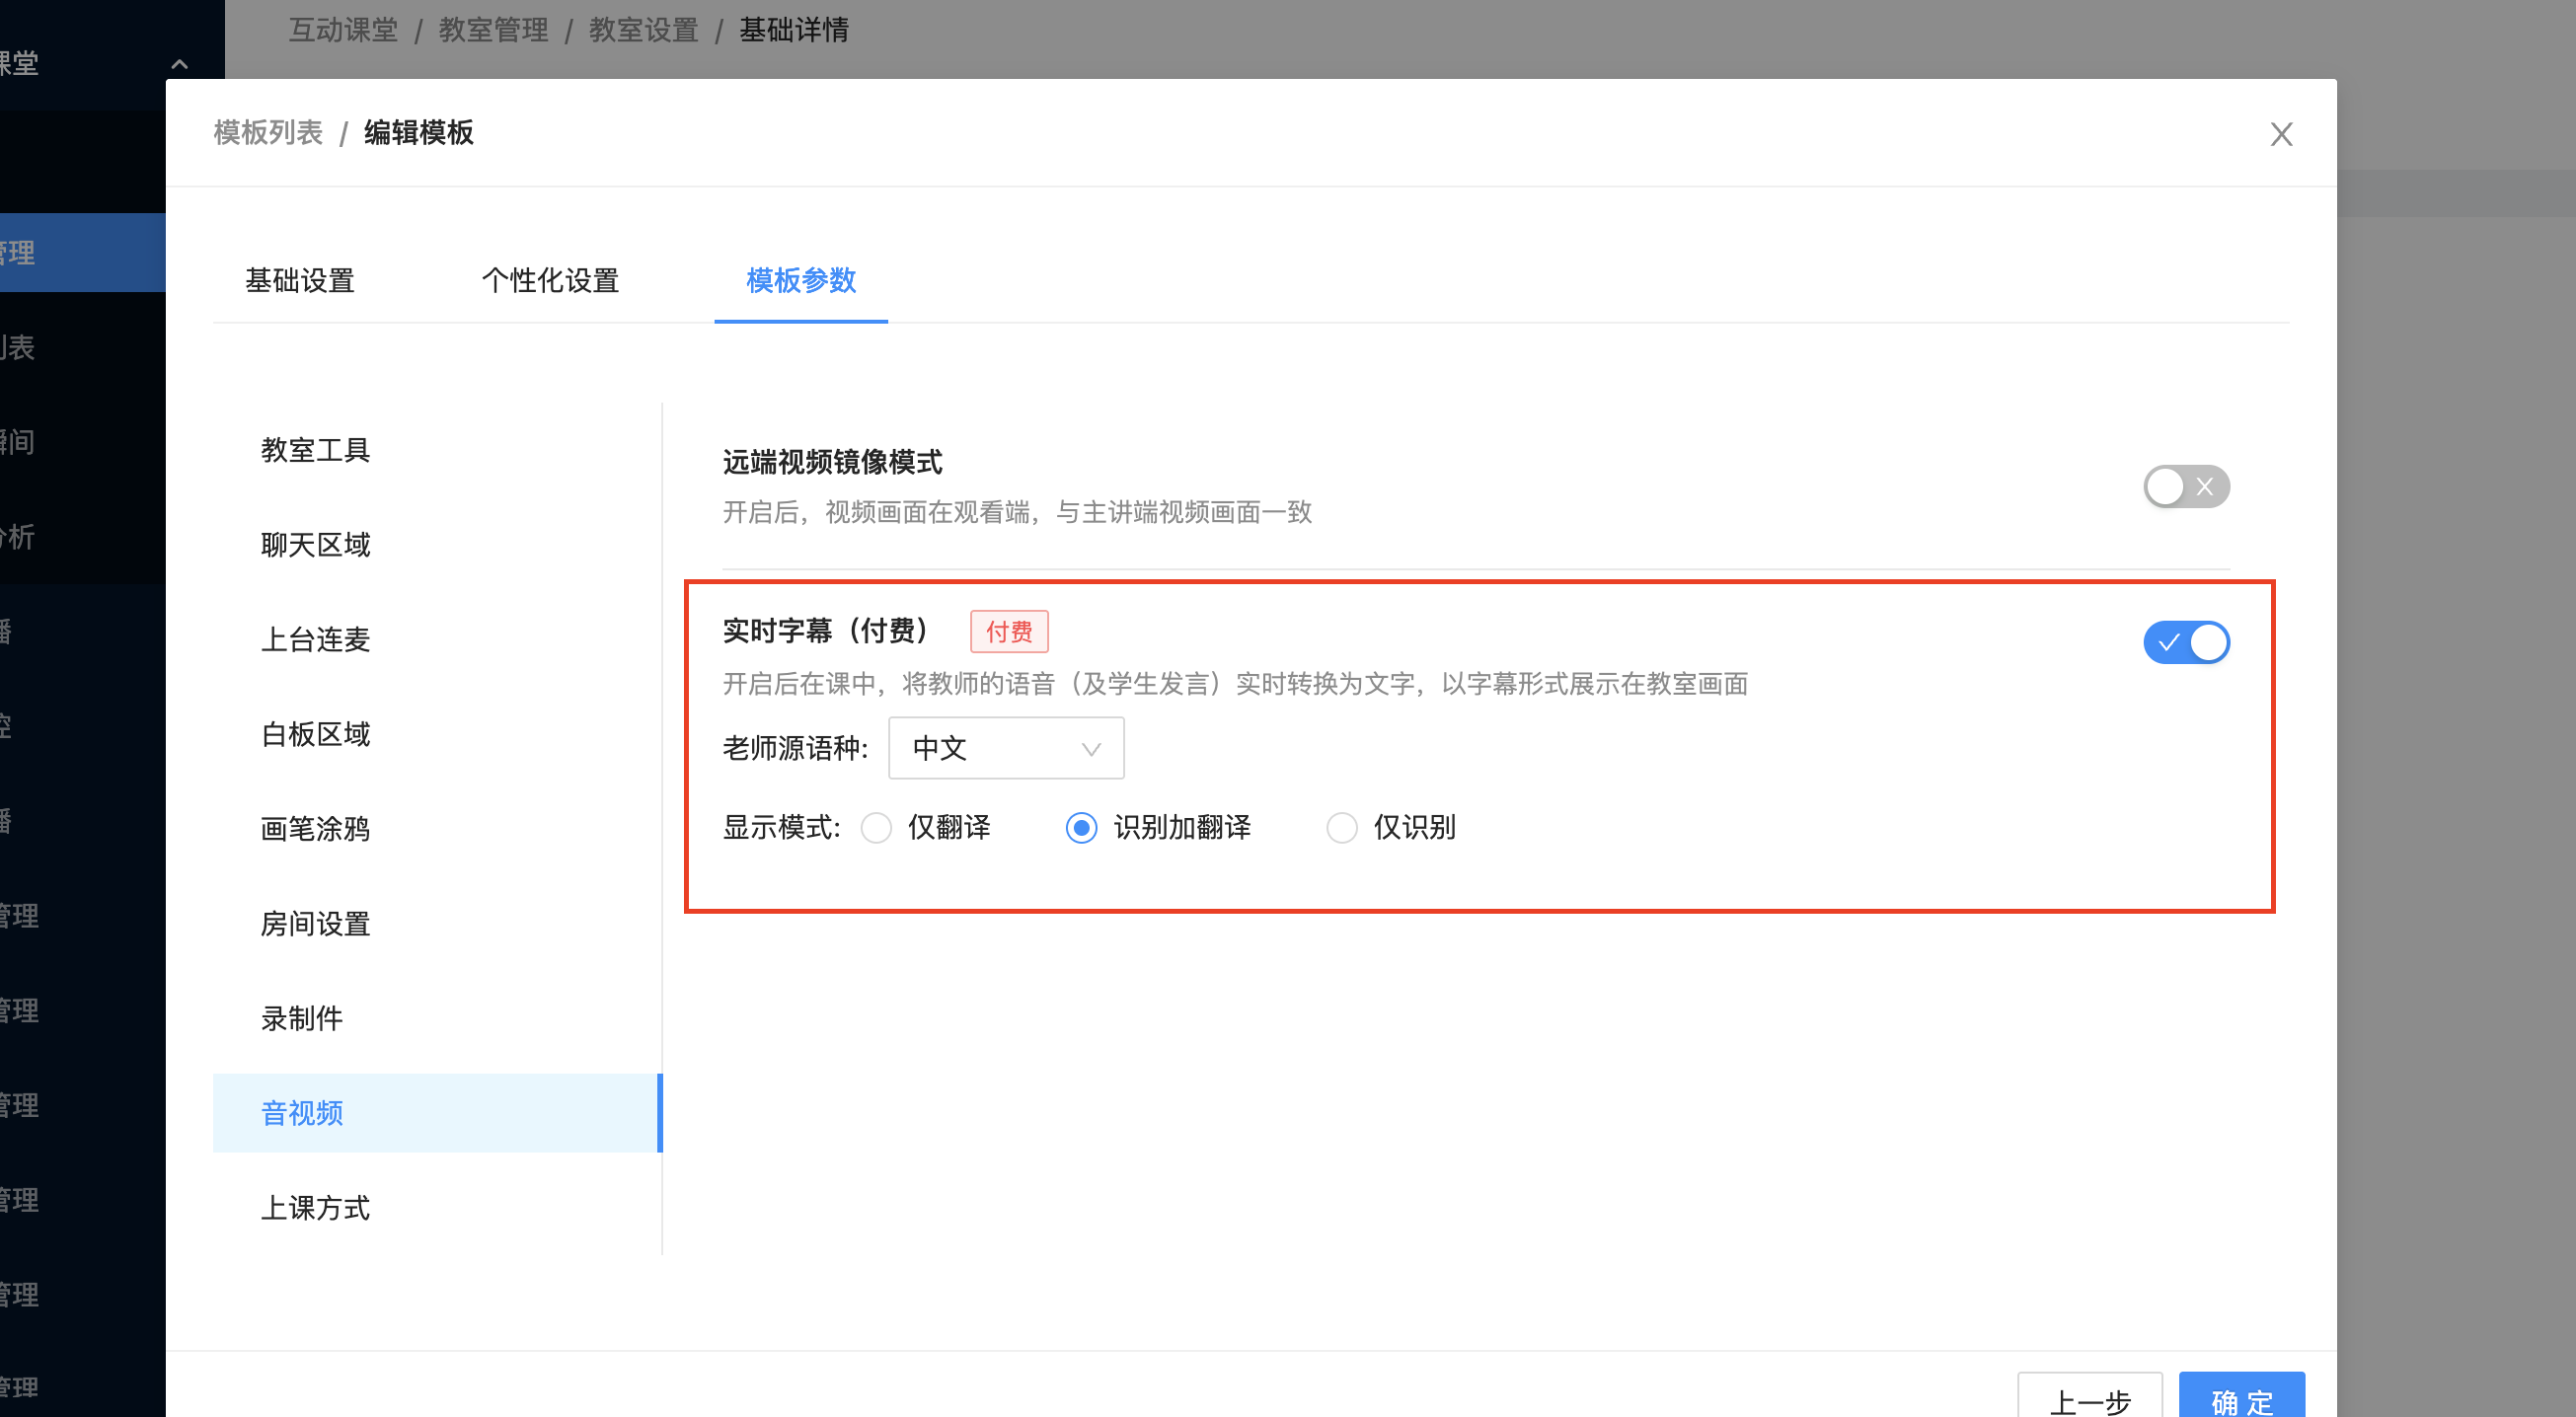
Task: Collapse the sidebar 课堂 menu chevron
Action: 180,64
